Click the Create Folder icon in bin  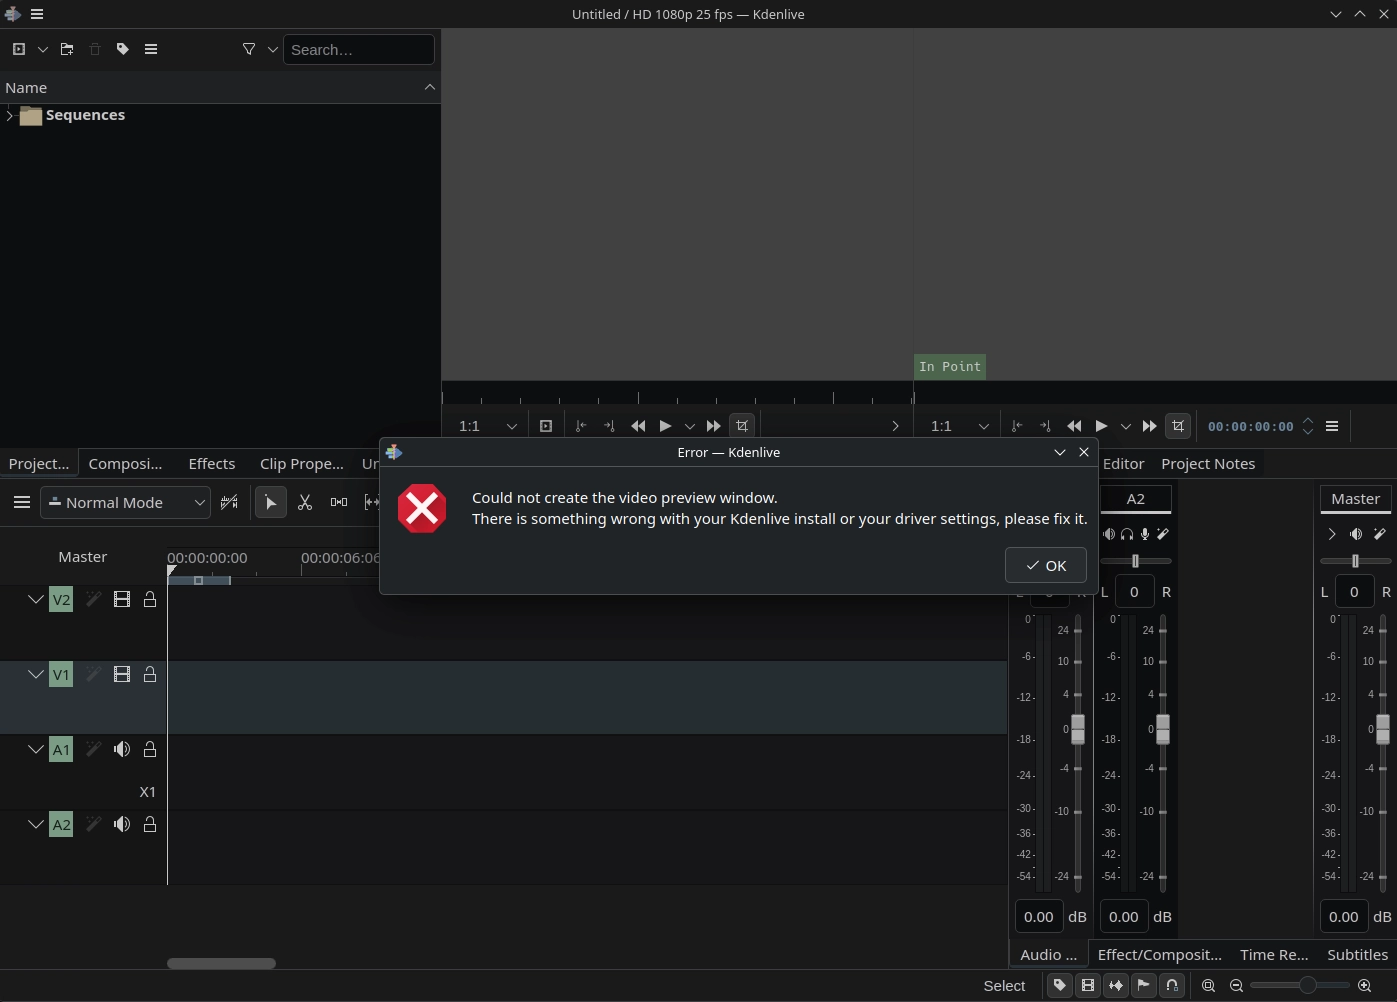pyautogui.click(x=67, y=49)
